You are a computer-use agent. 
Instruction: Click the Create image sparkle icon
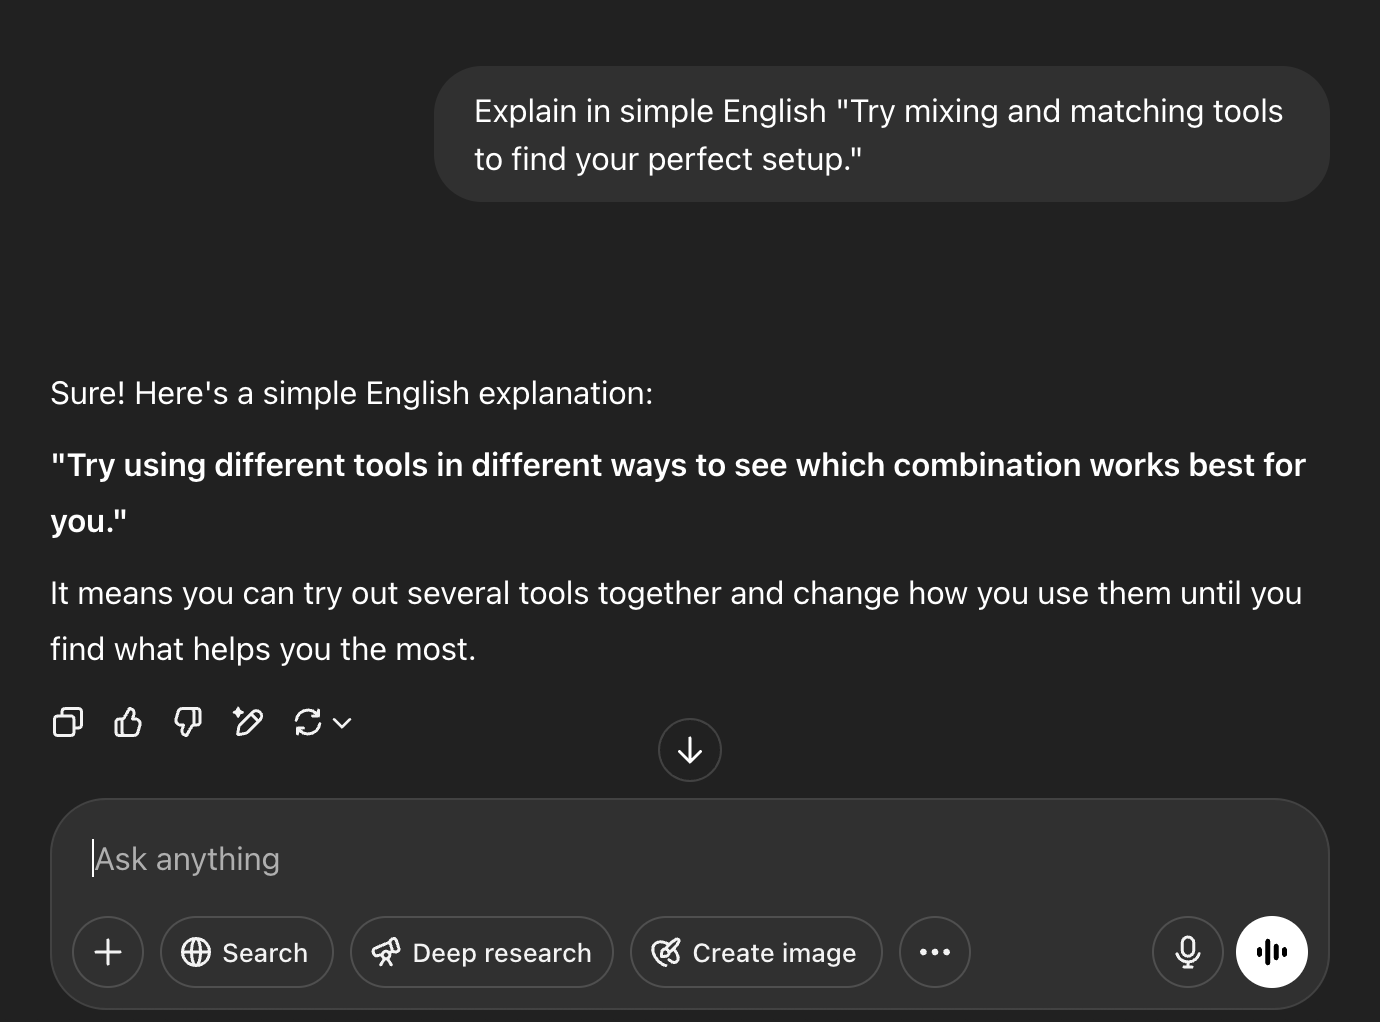[667, 952]
